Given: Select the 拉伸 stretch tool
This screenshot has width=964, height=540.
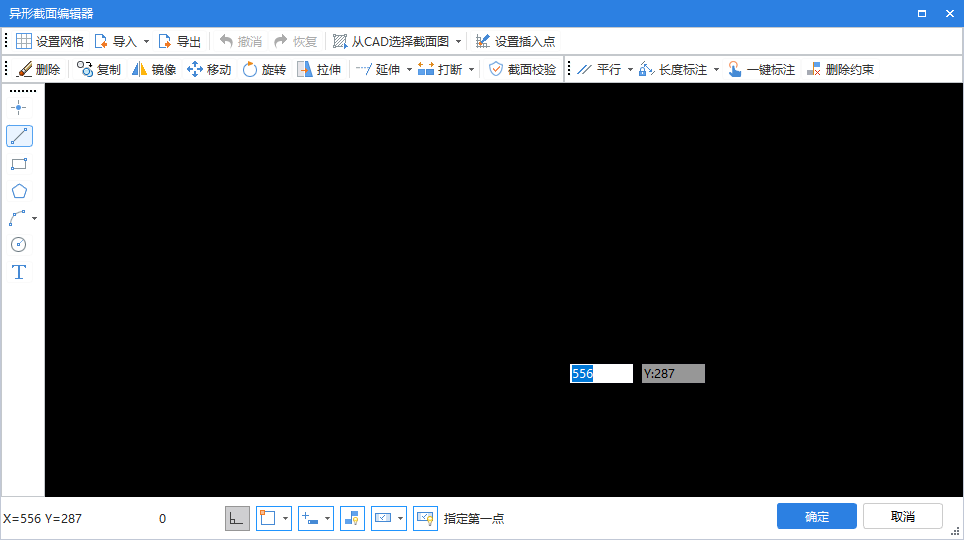Looking at the screenshot, I should click(319, 69).
